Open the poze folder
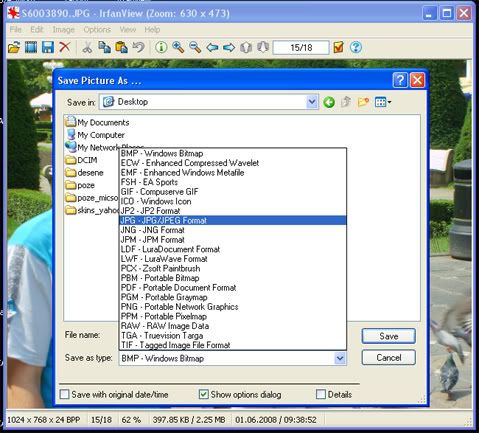The width and height of the screenshot is (479, 433). pos(80,185)
